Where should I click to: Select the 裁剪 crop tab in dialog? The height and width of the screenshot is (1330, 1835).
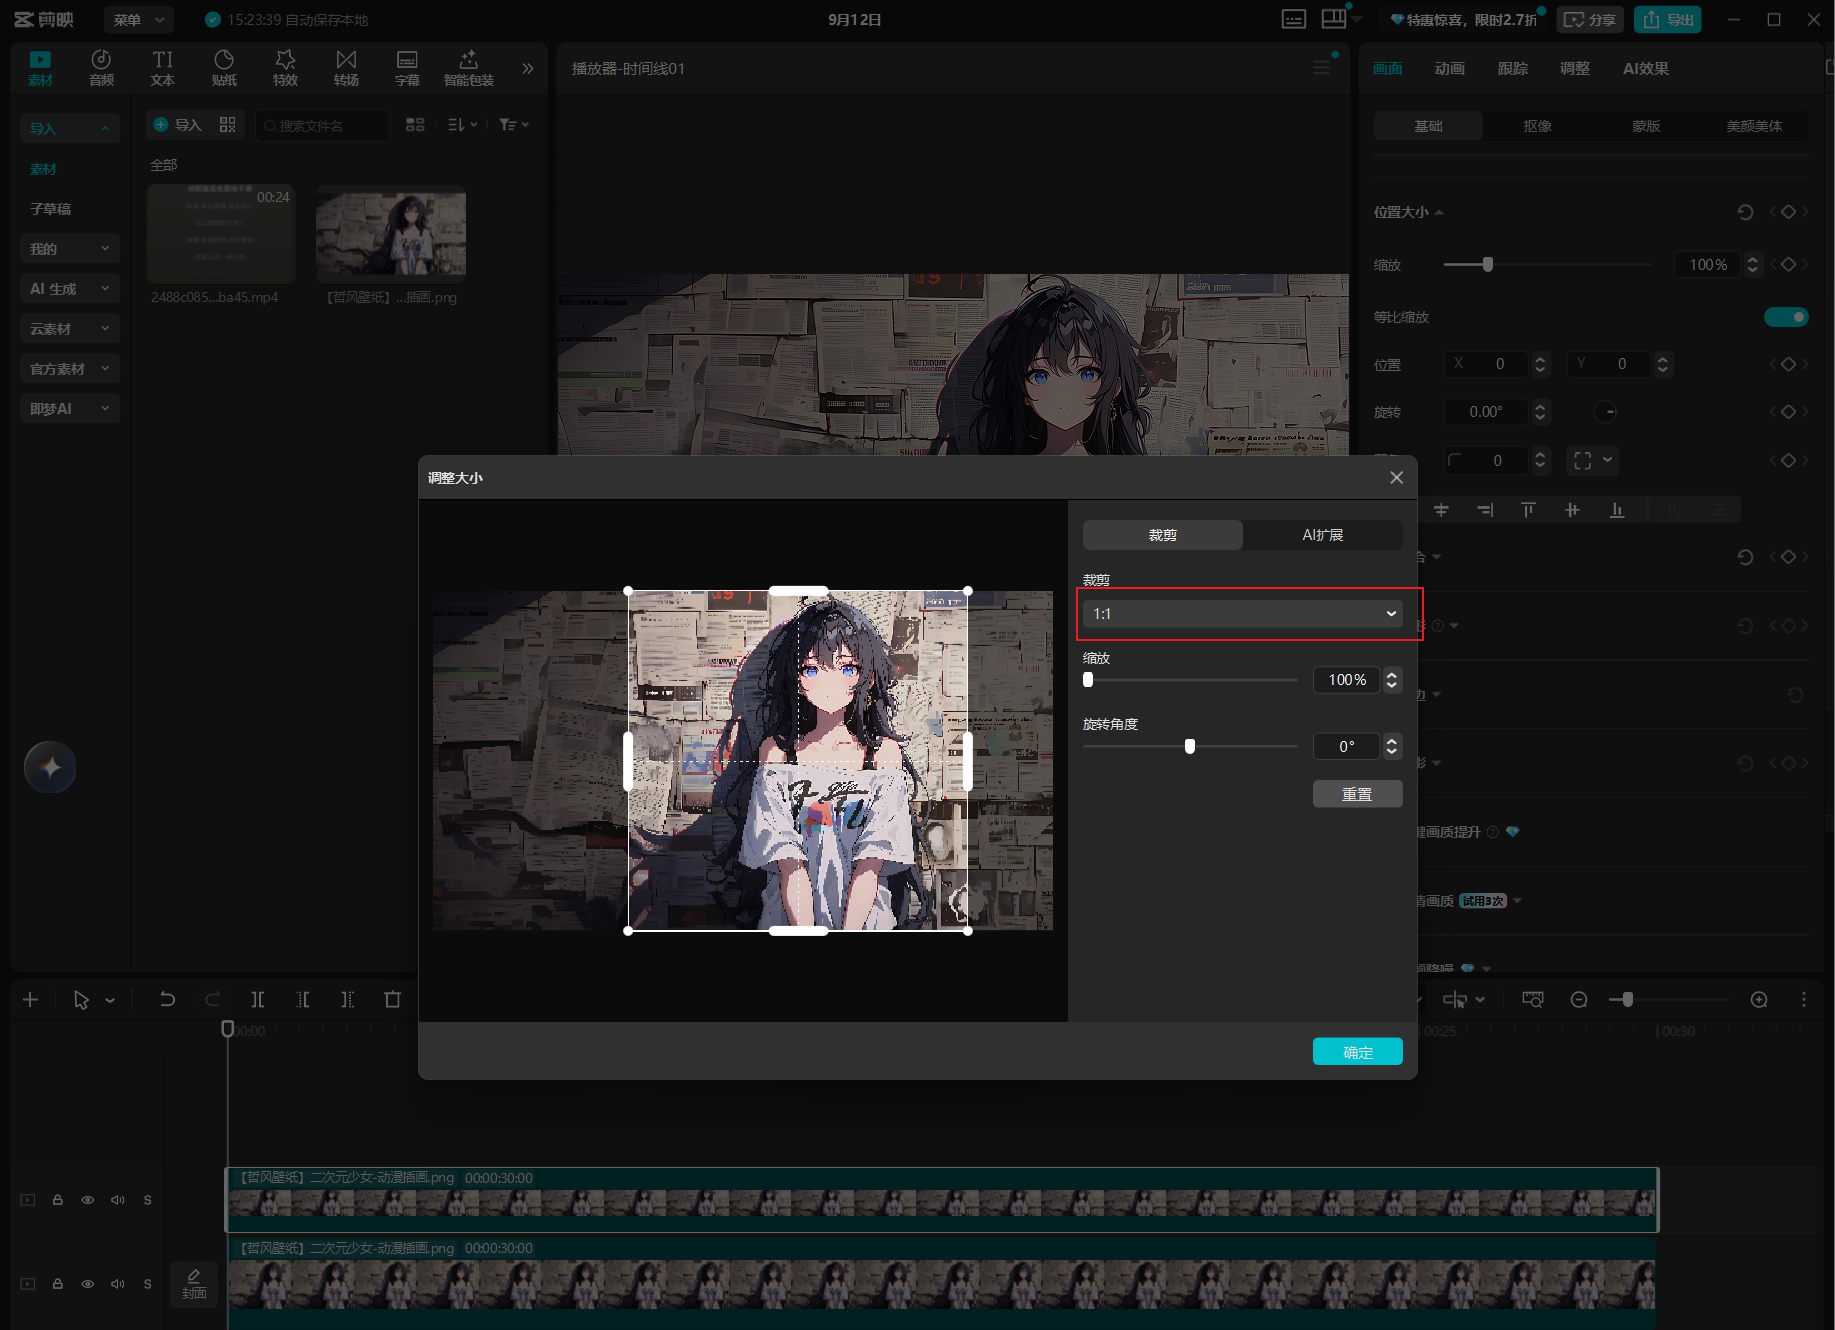point(1163,535)
